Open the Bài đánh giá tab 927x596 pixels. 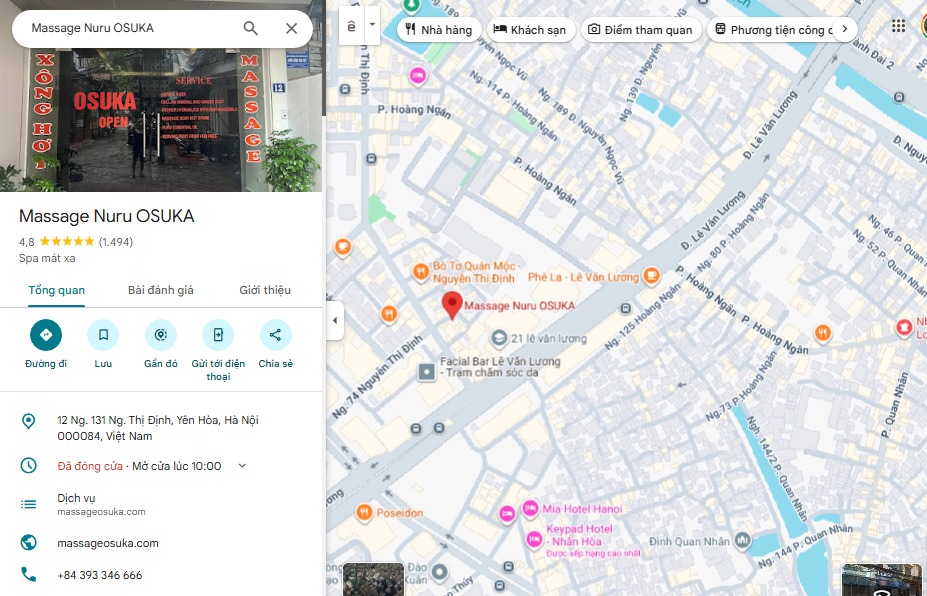161,290
